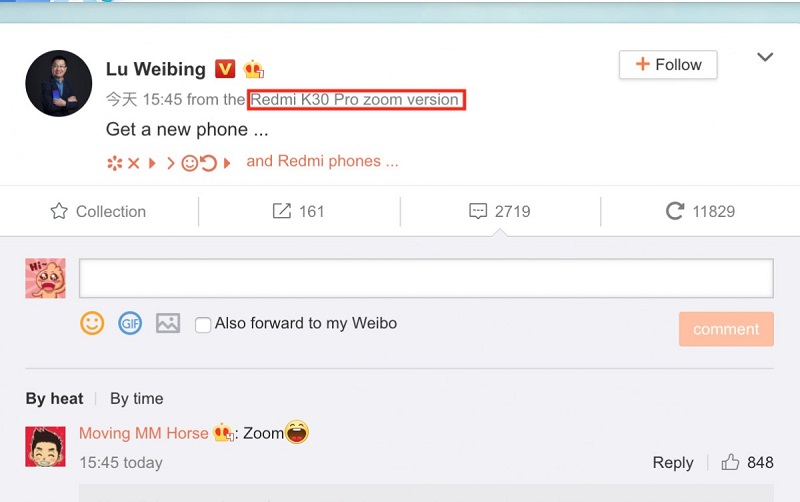Open the 'and Redmi phones ...' link
Image resolution: width=800 pixels, height=502 pixels.
(322, 161)
